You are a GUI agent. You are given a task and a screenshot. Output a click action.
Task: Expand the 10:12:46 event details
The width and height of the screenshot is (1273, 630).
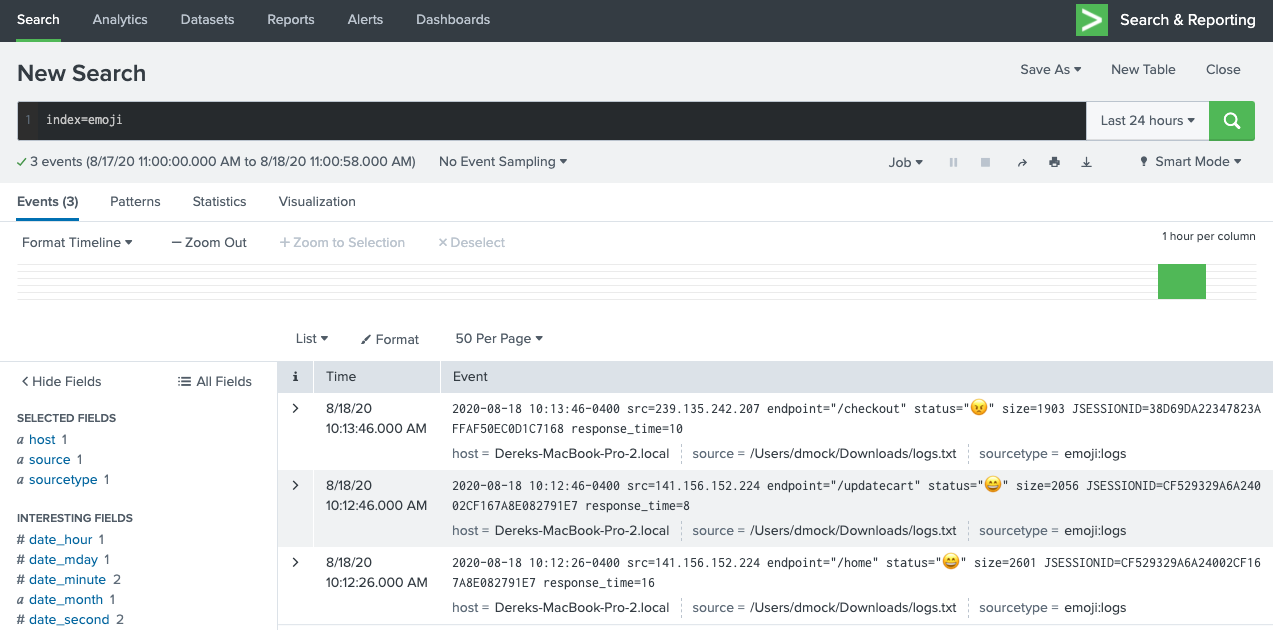tap(295, 485)
